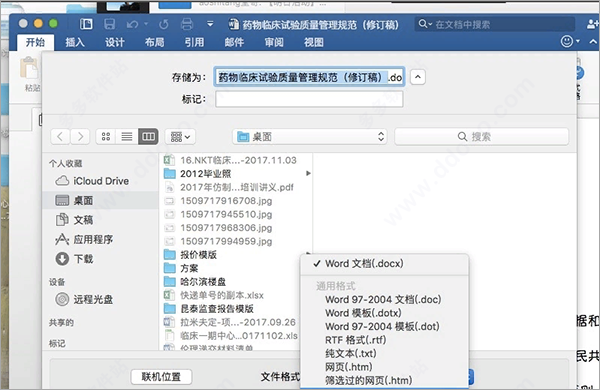This screenshot has height=390, width=600.
Task: Click the smiley feedback icon
Action: pyautogui.click(x=567, y=41)
